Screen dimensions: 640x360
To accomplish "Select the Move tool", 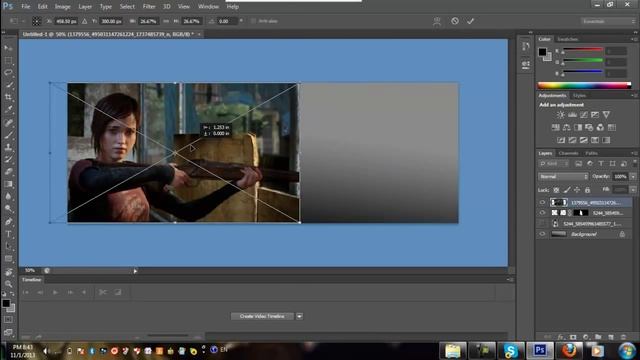I will point(8,48).
